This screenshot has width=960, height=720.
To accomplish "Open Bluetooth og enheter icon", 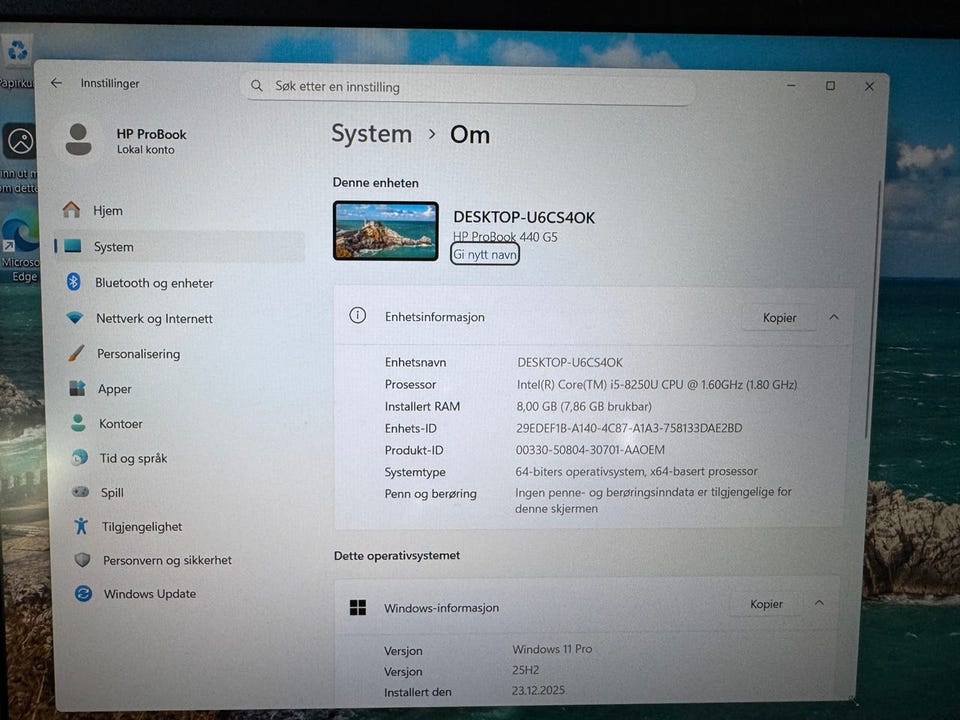I will point(73,282).
